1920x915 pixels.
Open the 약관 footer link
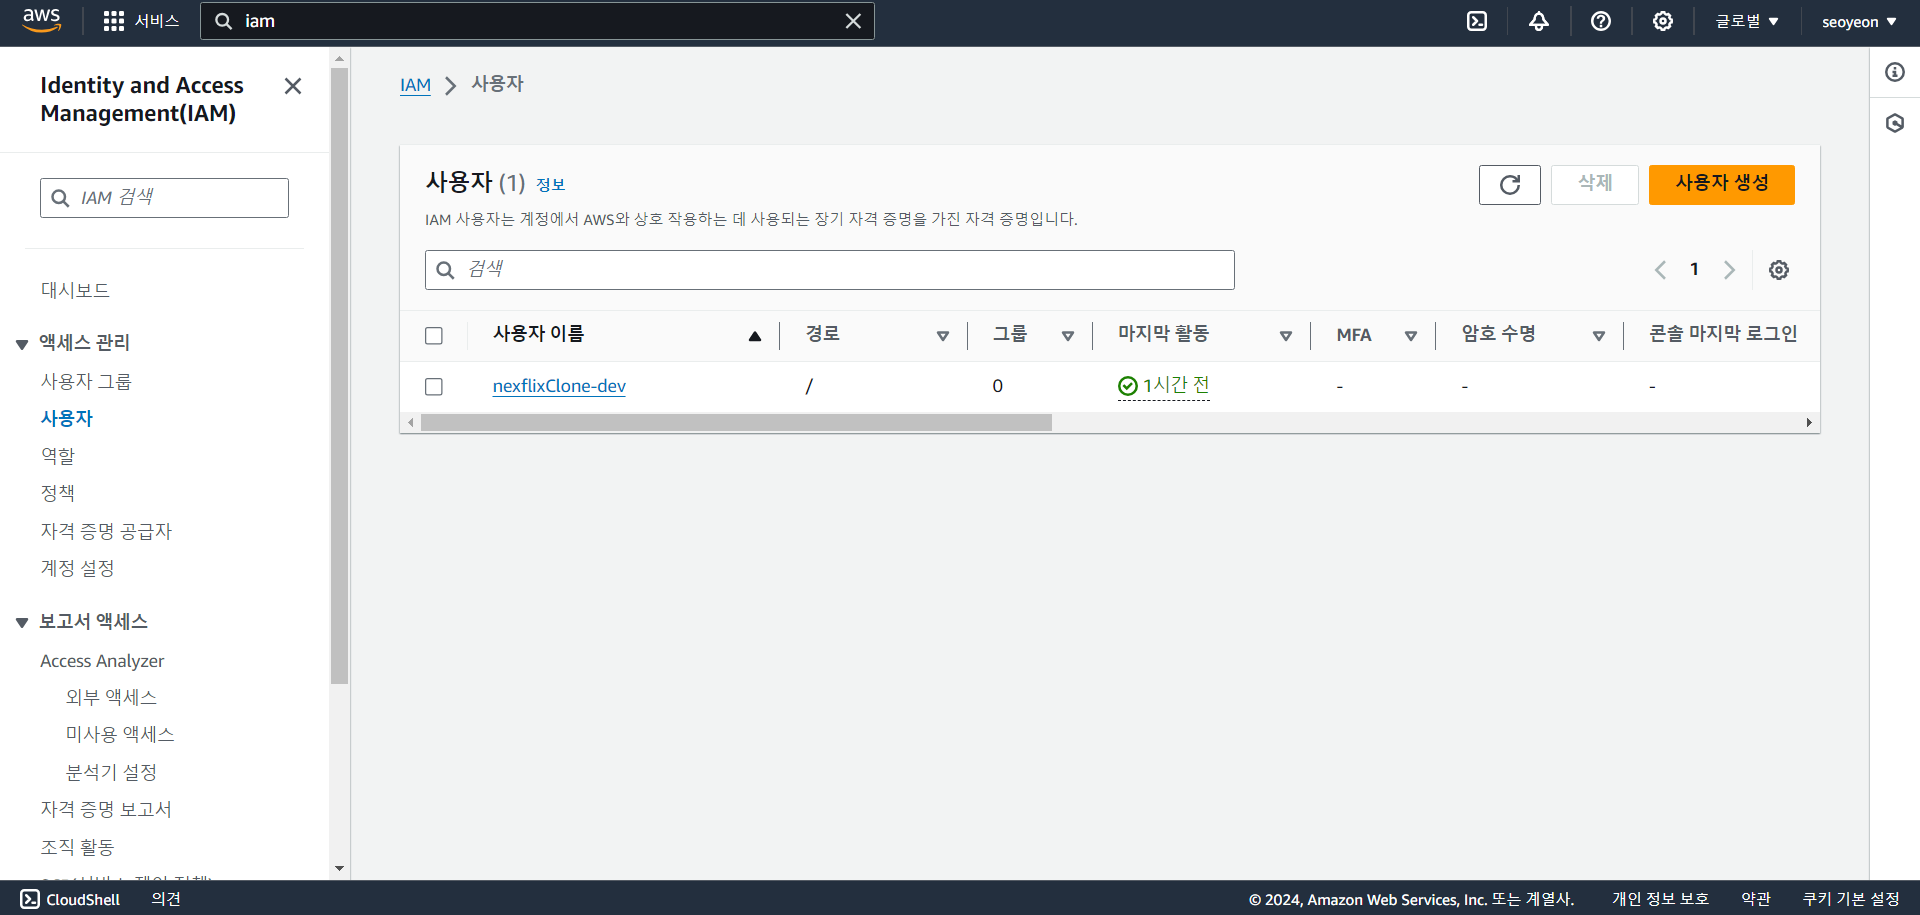click(1756, 899)
